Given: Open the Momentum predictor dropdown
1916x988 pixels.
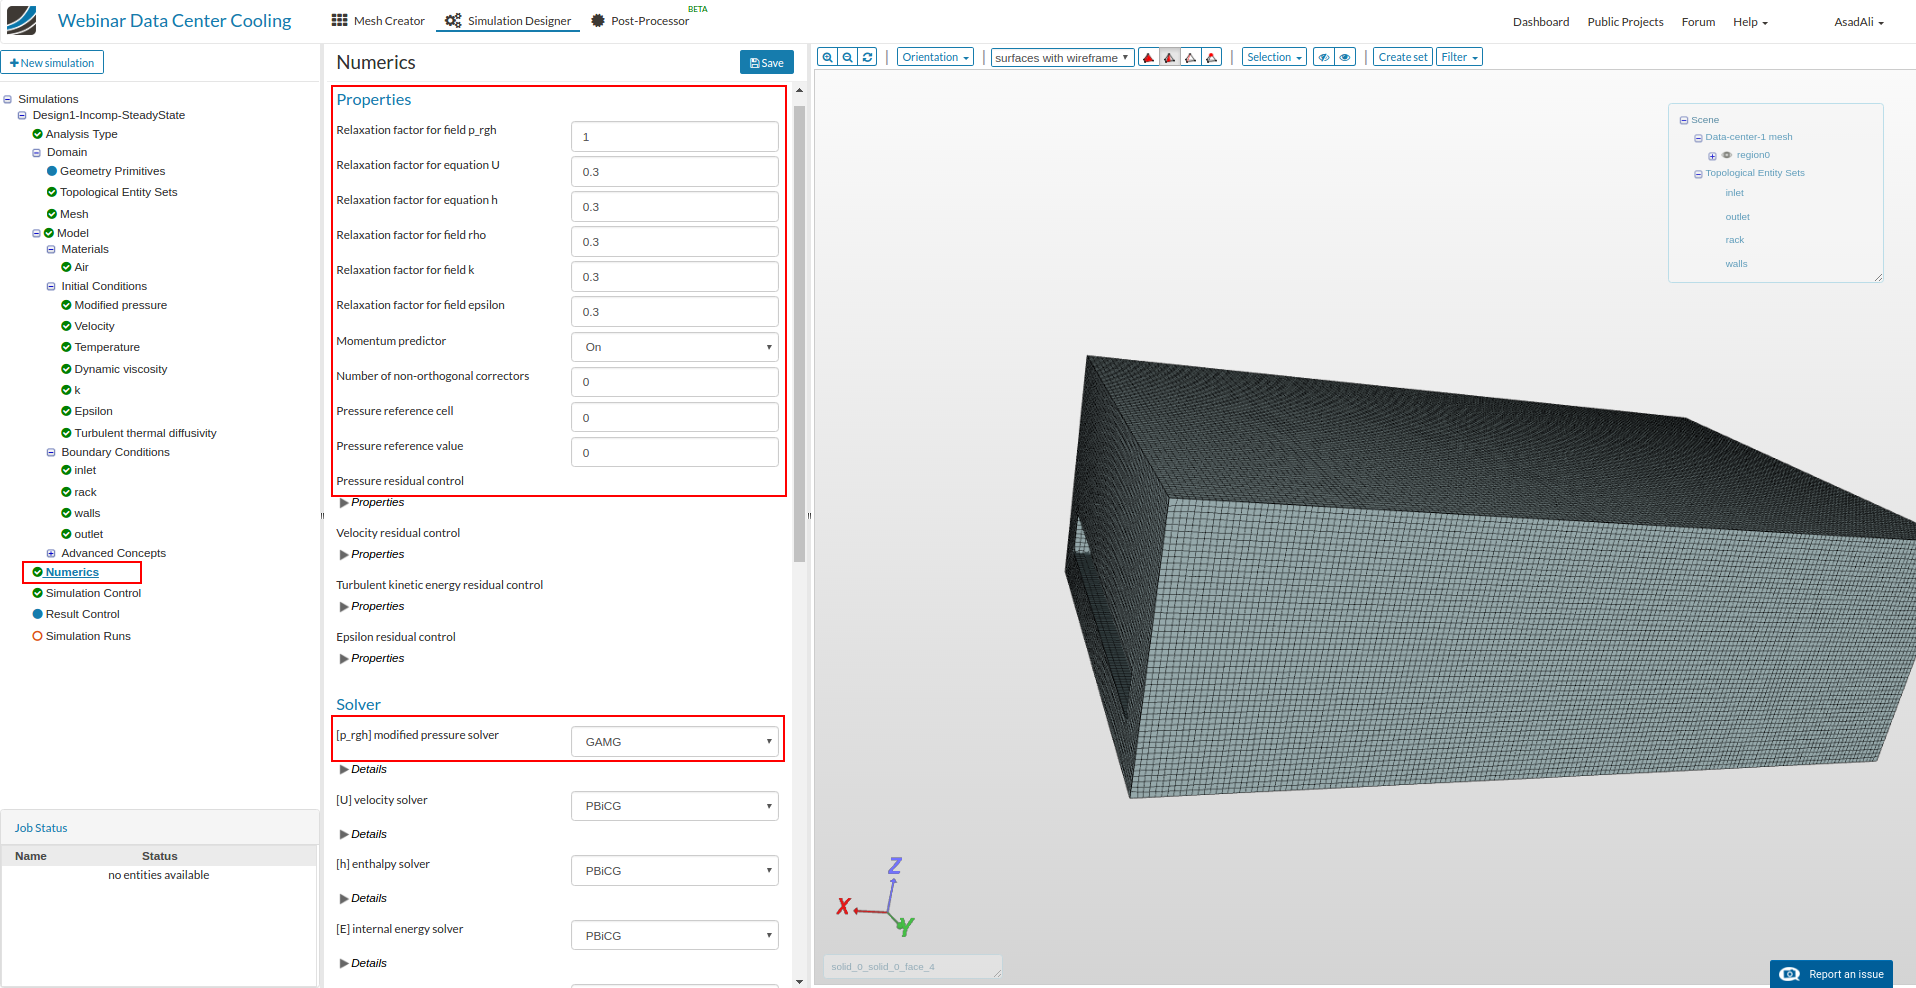Looking at the screenshot, I should [x=674, y=347].
